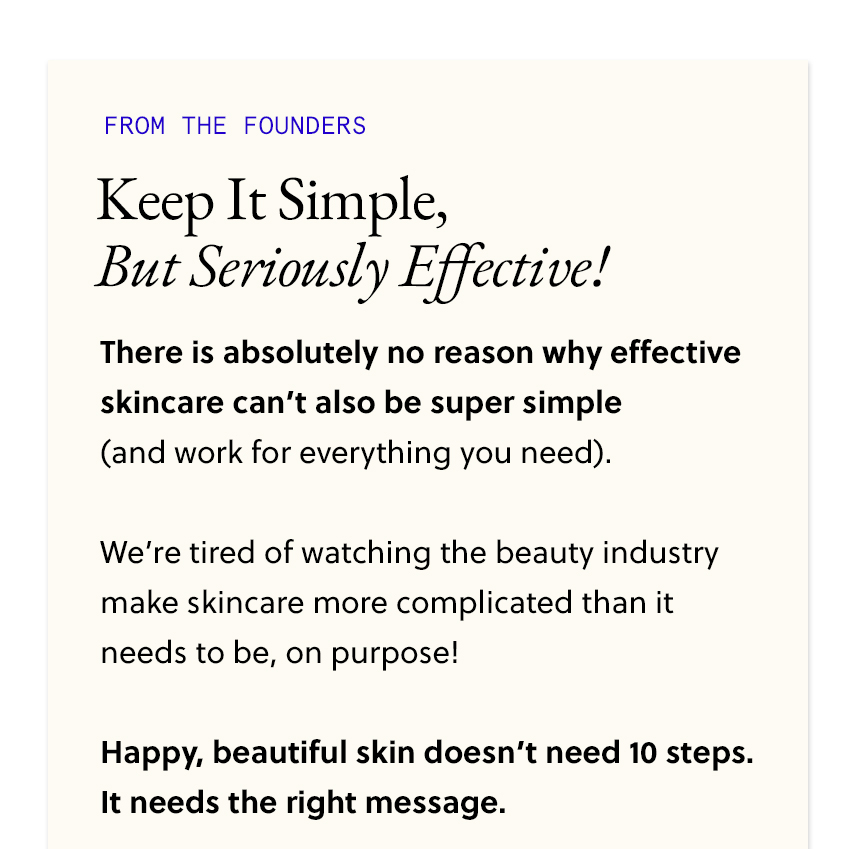Click the line "(and work for everything you need)."
Image resolution: width=854 pixels, height=849 pixels.
click(x=355, y=453)
